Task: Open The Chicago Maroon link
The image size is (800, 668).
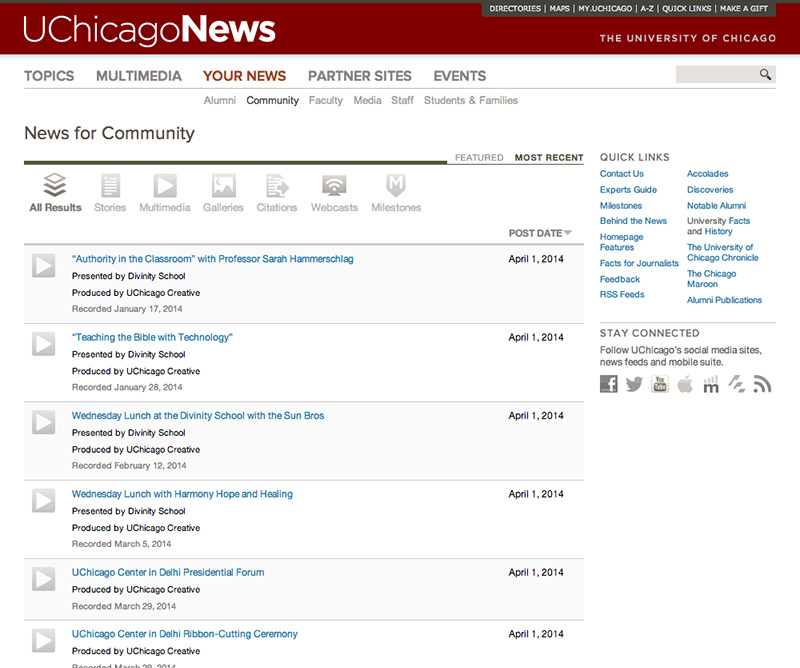Action: pos(712,279)
